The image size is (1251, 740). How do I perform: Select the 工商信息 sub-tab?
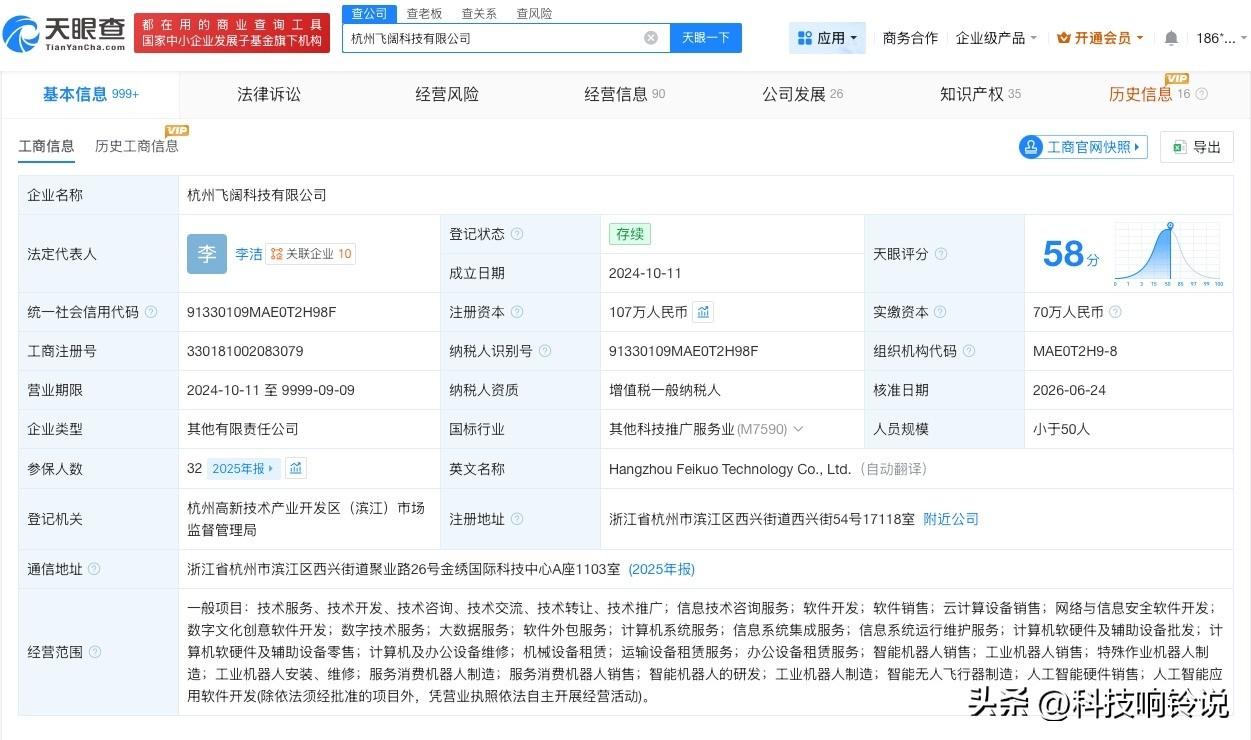(x=46, y=146)
